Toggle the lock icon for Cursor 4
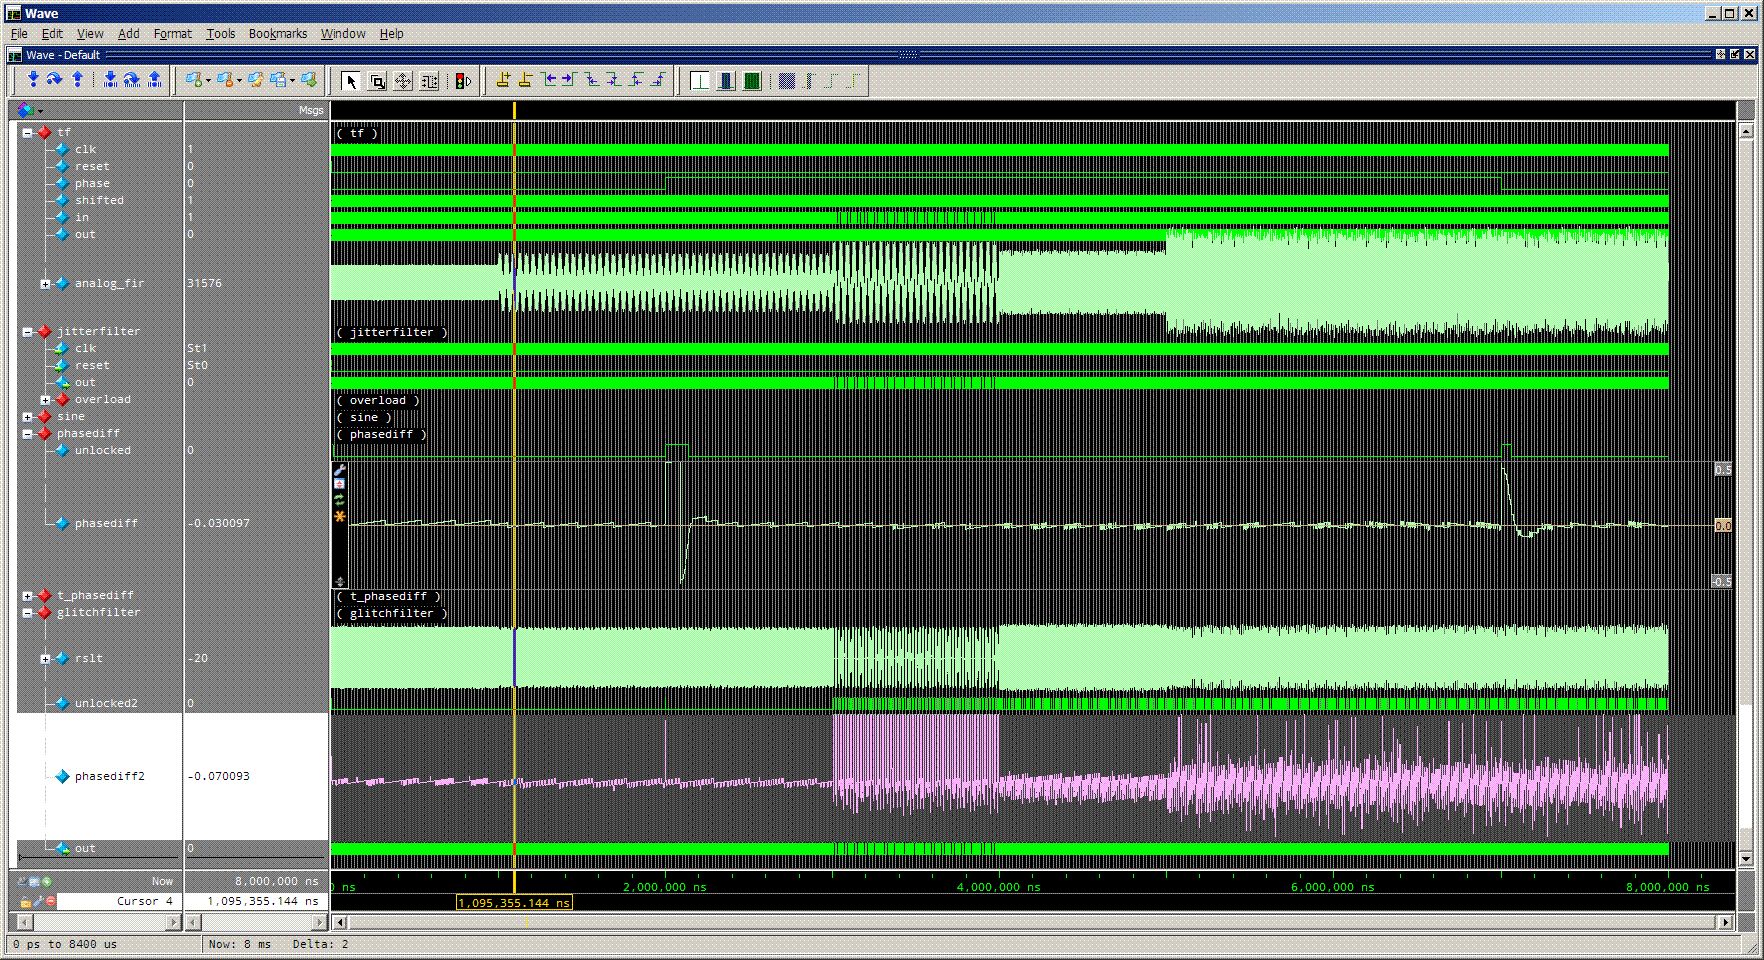 click(25, 901)
